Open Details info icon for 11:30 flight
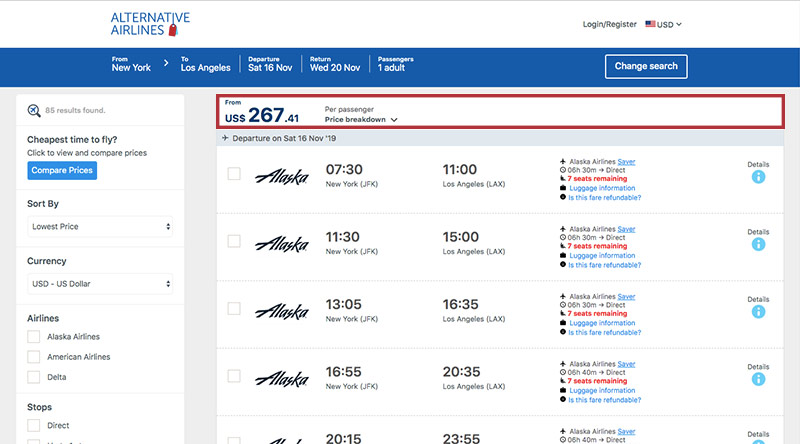800x444 pixels. tap(758, 244)
